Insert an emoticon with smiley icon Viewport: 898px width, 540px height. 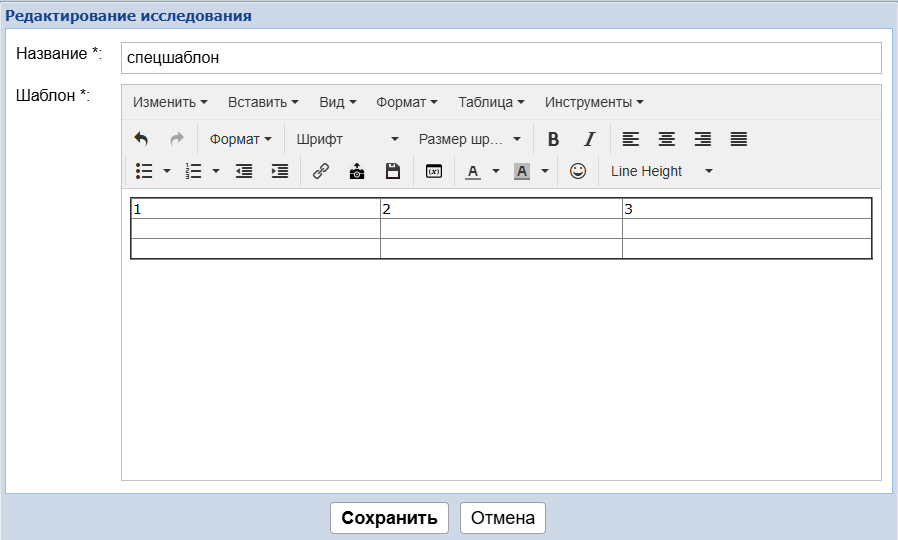(577, 171)
